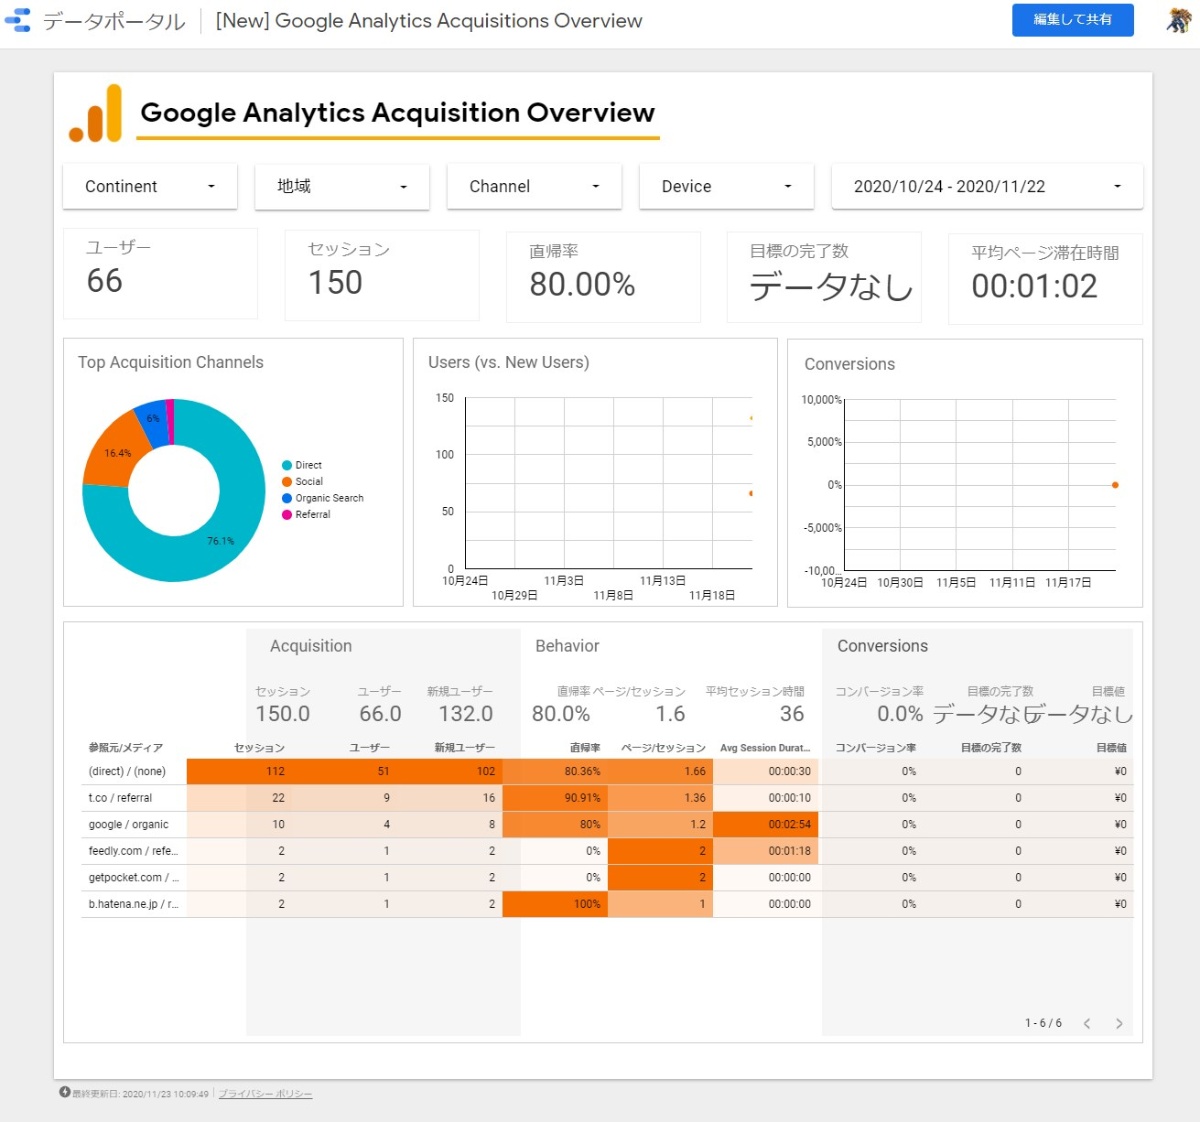Open the Channel filter dropdown

click(x=534, y=186)
